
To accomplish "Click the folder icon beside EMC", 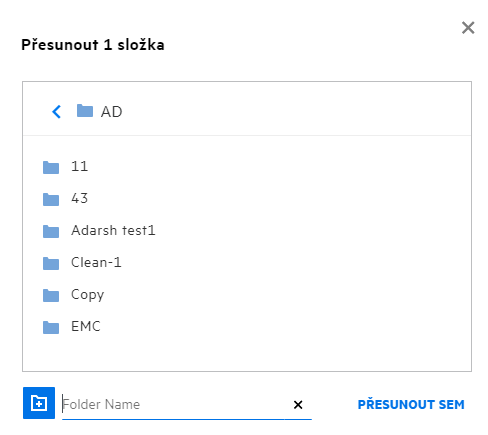I will pos(51,327).
